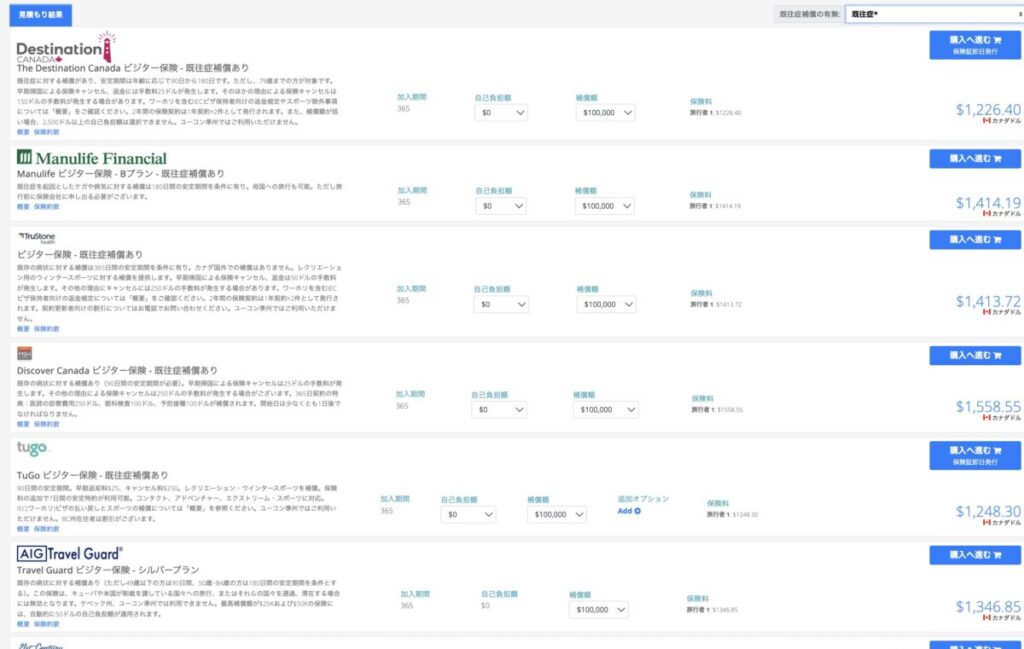Proceed to purchase Travel Guard シルバープラン
Viewport: 1024px width, 649px height.
point(975,555)
